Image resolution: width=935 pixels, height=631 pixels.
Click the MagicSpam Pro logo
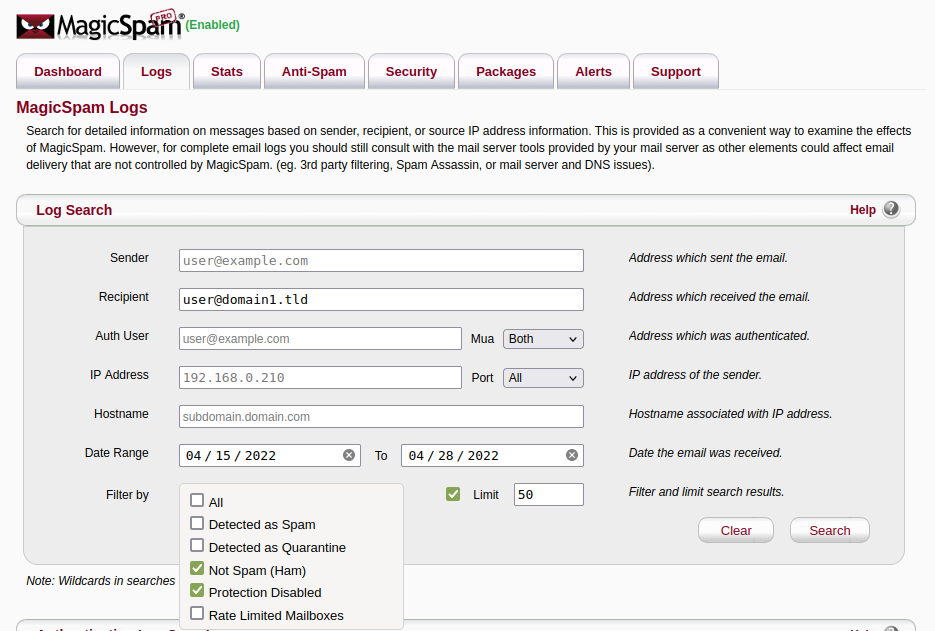(x=99, y=24)
